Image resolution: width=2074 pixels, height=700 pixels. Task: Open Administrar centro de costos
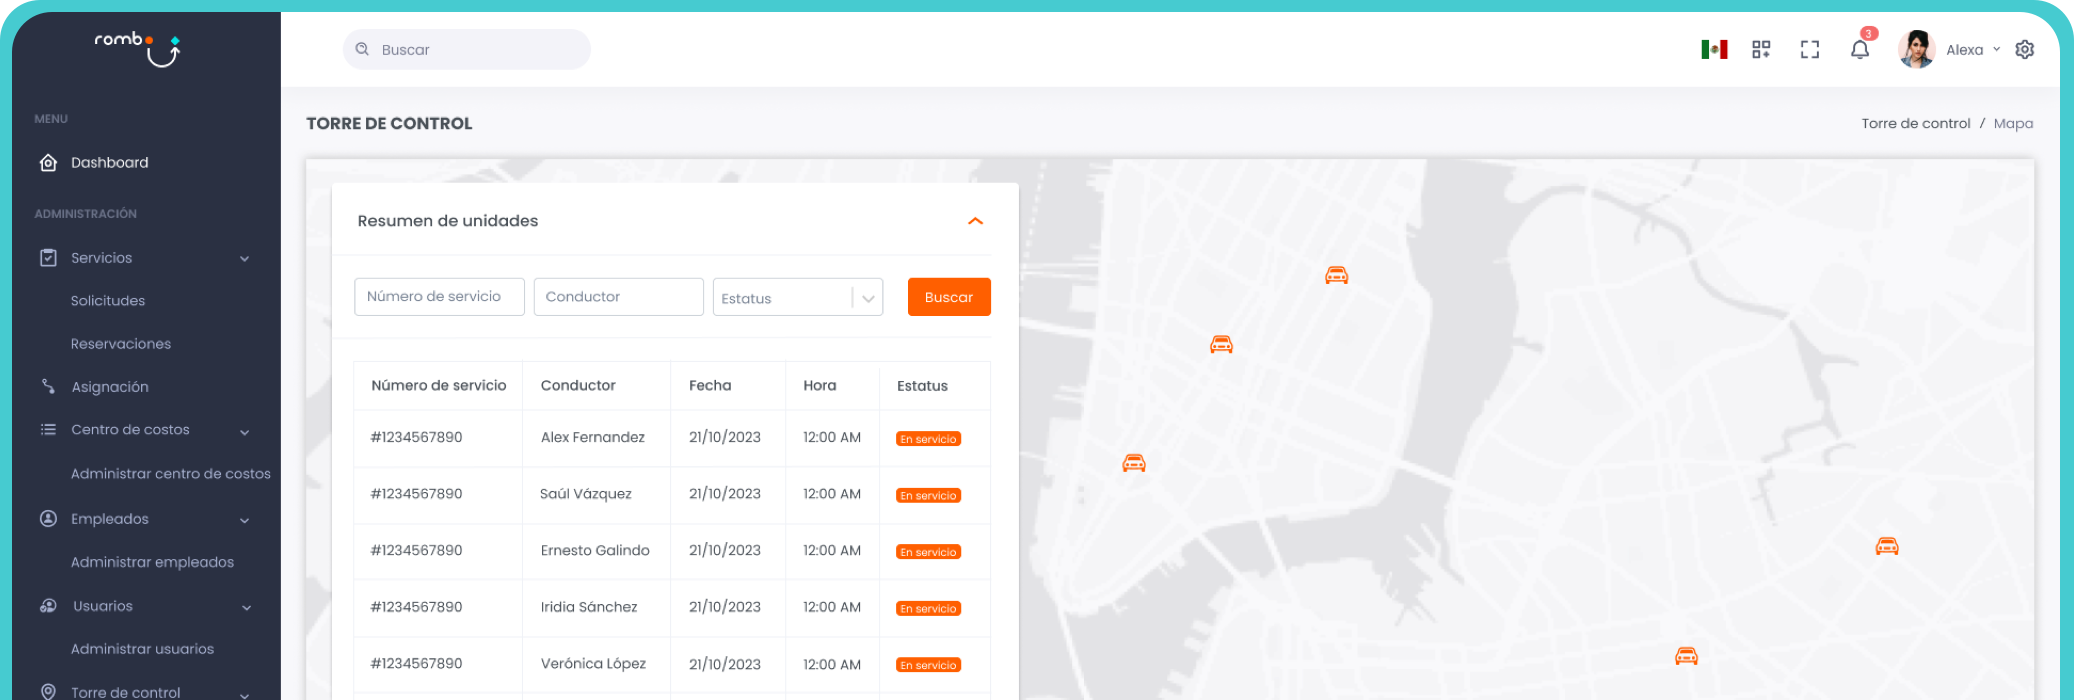pos(171,473)
